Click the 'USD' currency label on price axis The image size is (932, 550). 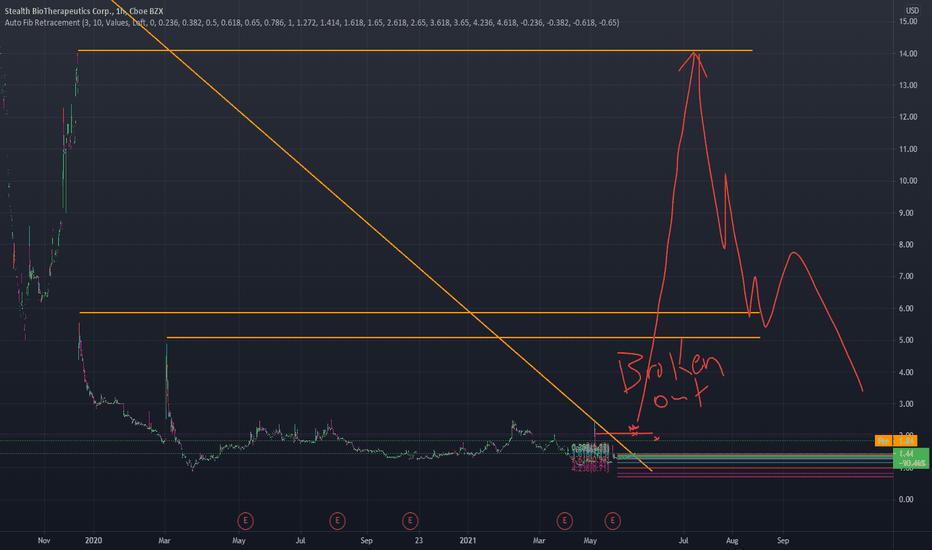coord(912,10)
